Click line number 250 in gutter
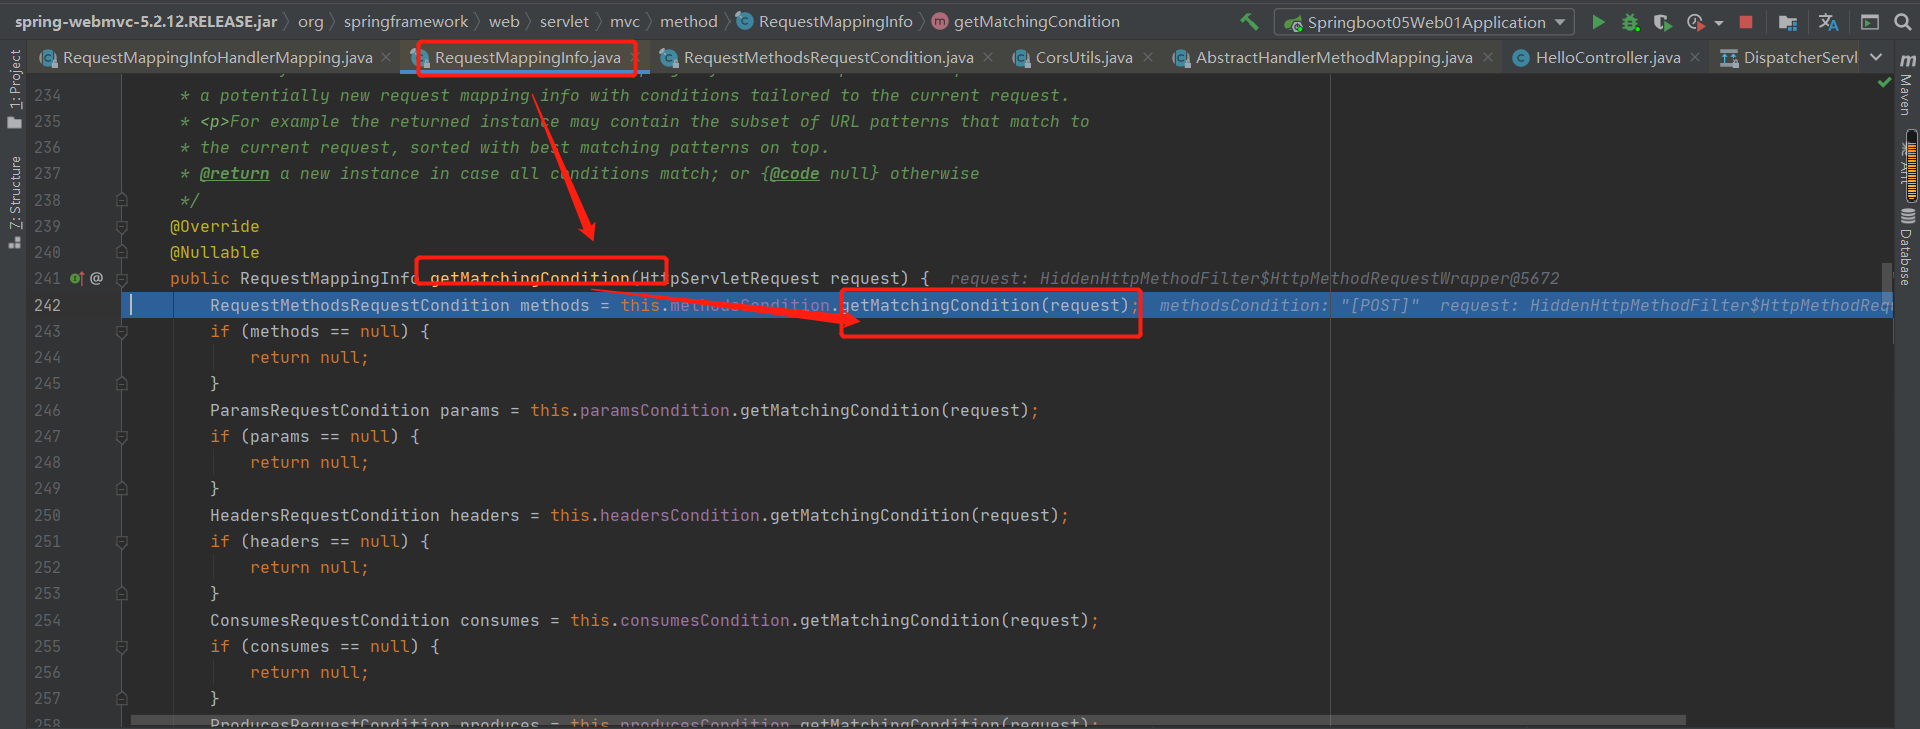 point(47,516)
